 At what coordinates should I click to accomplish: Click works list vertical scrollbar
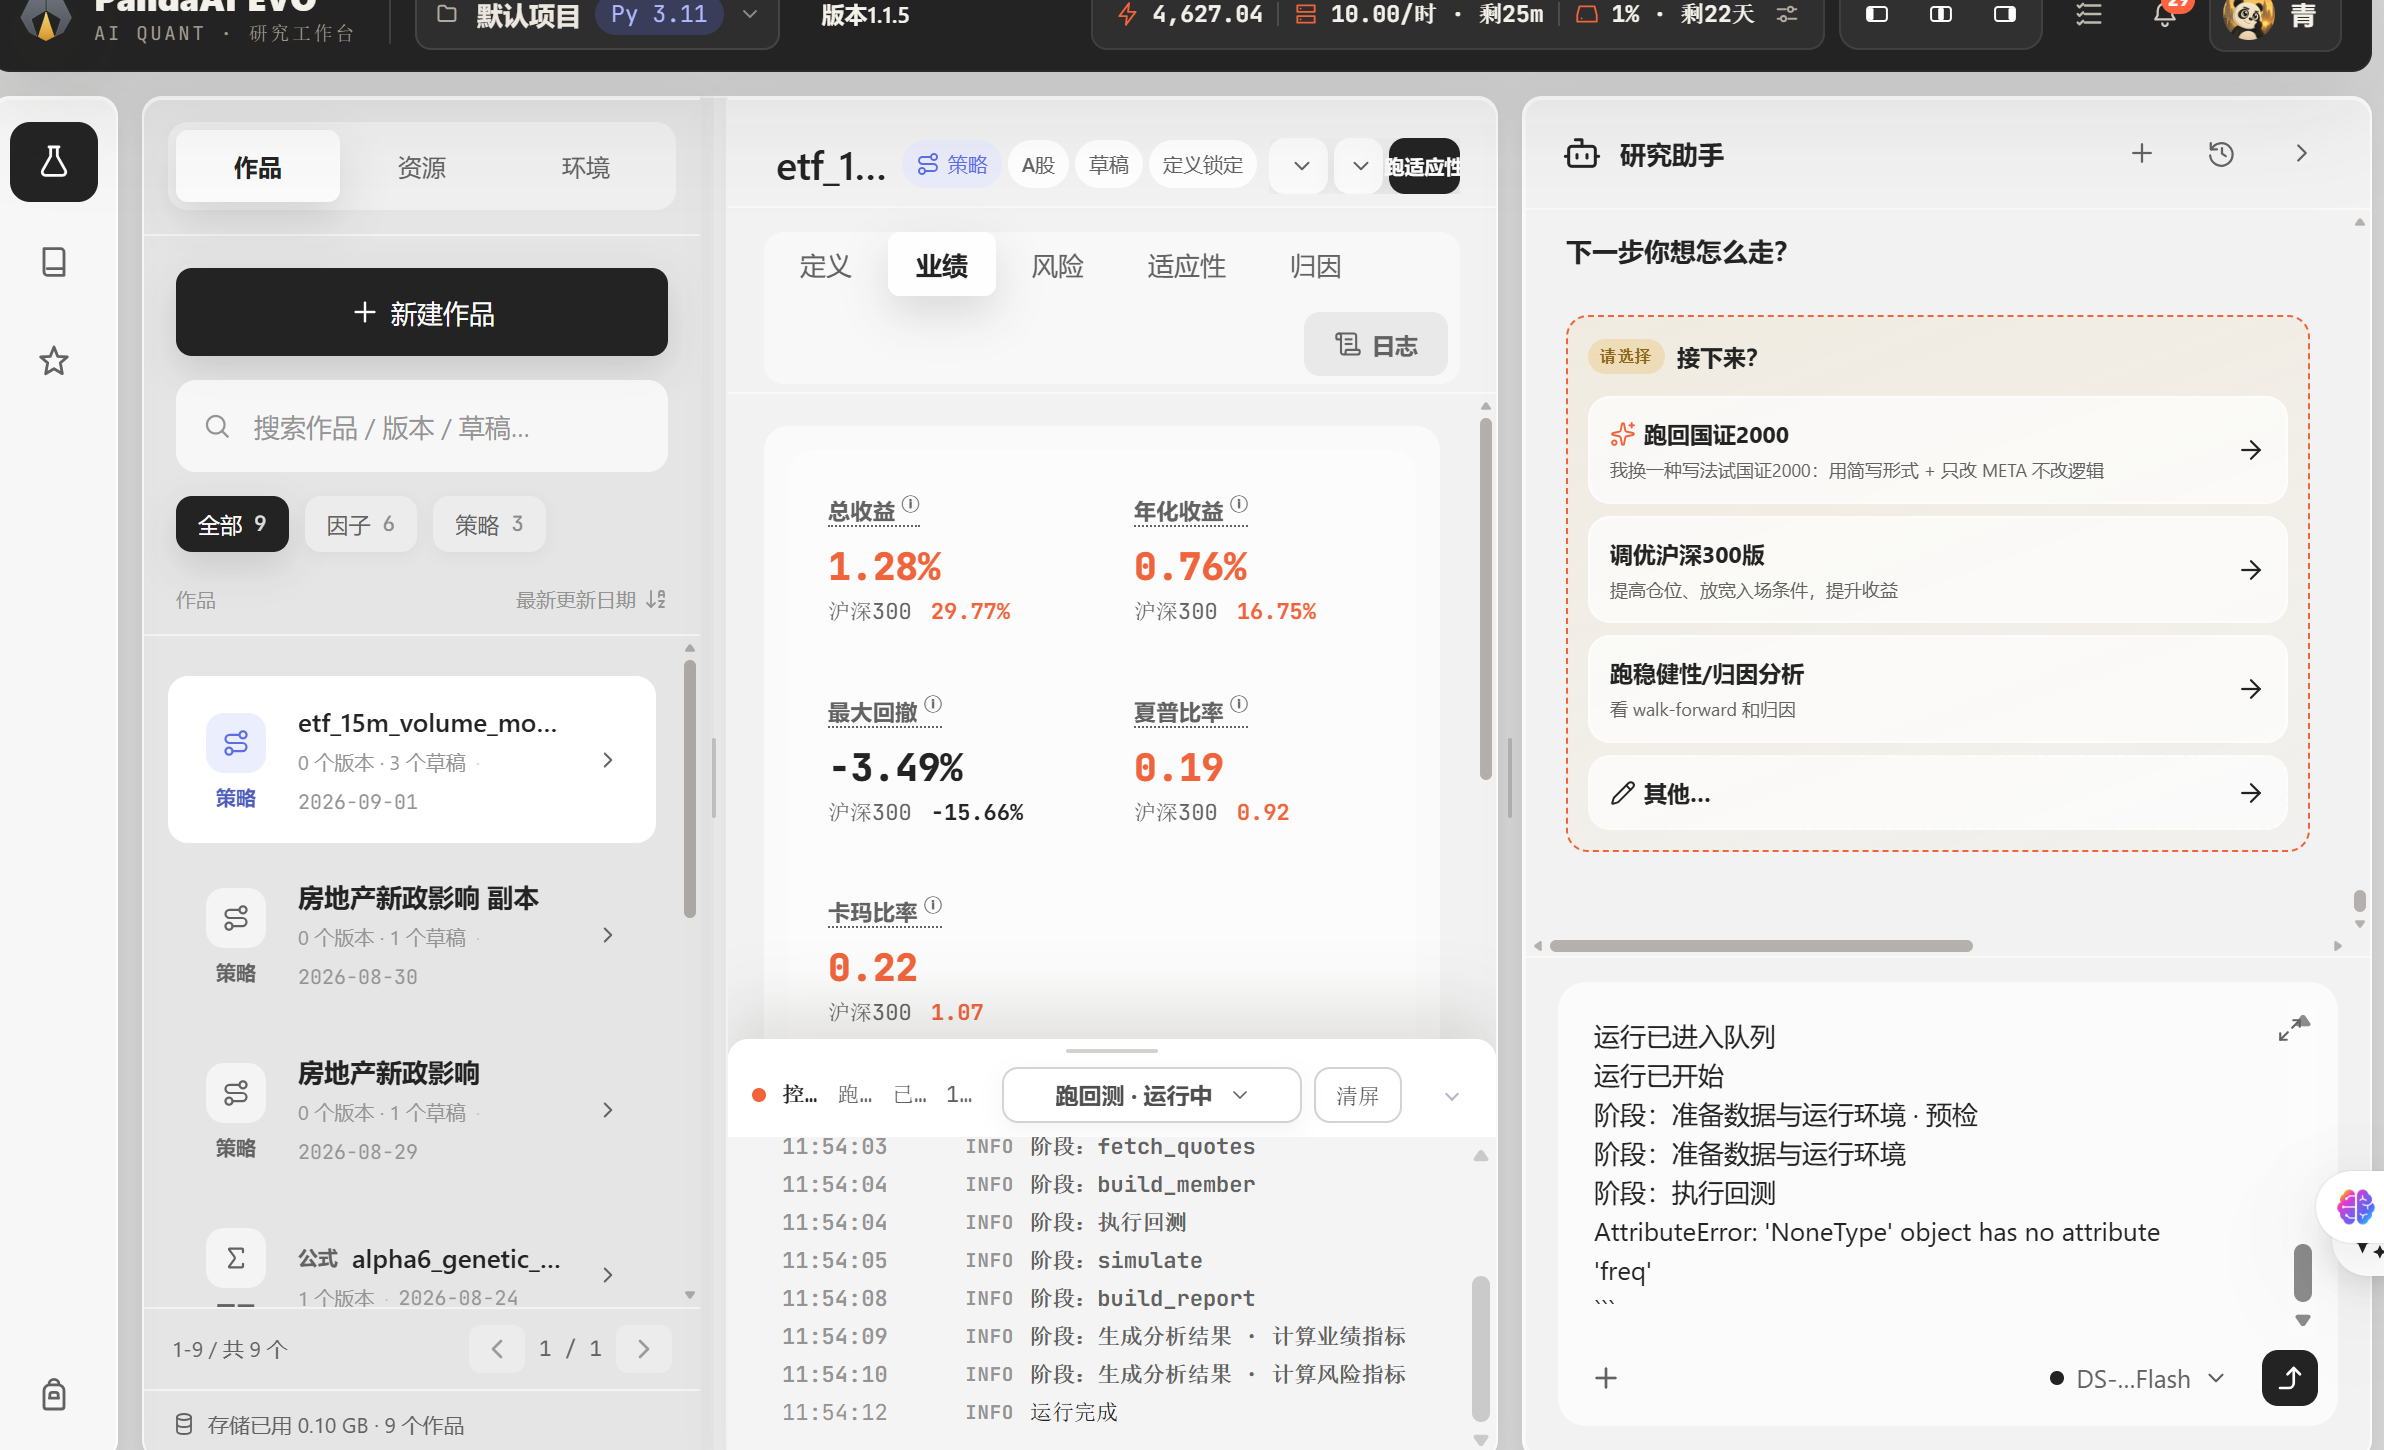tap(689, 789)
